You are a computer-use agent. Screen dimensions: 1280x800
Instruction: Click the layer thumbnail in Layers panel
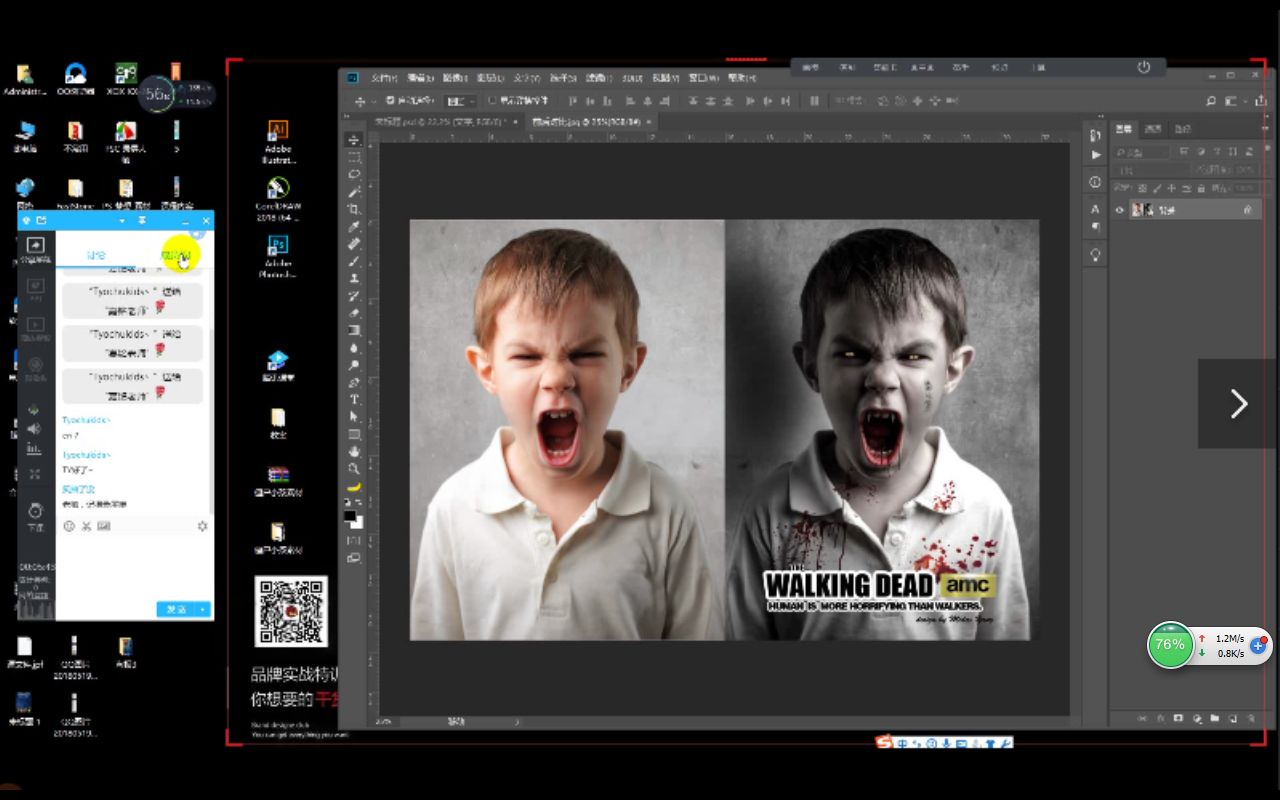(1143, 210)
